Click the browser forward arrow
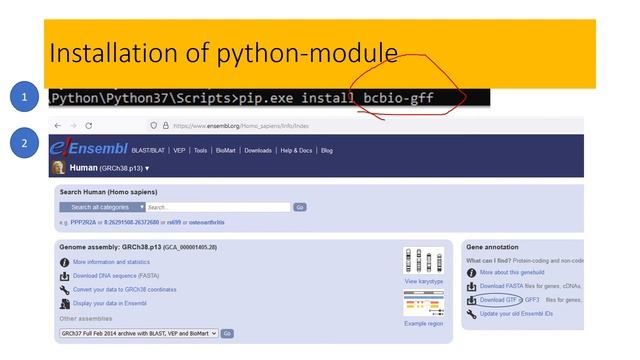The image size is (640, 360). pyautogui.click(x=73, y=126)
